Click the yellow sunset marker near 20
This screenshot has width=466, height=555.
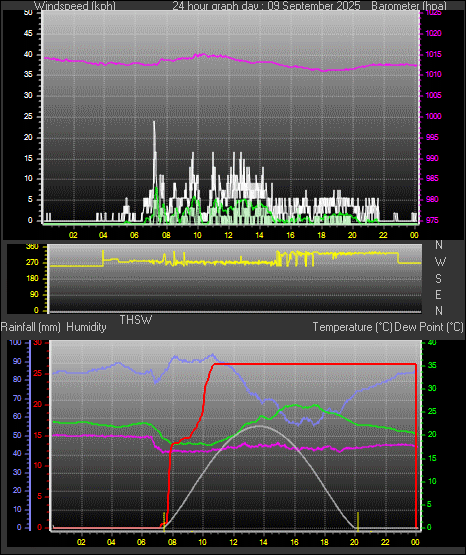pyautogui.click(x=358, y=521)
